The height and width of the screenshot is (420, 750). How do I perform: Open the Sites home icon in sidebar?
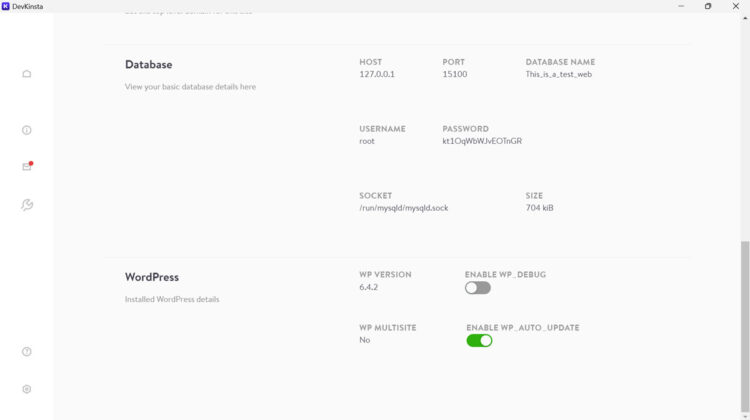click(27, 74)
